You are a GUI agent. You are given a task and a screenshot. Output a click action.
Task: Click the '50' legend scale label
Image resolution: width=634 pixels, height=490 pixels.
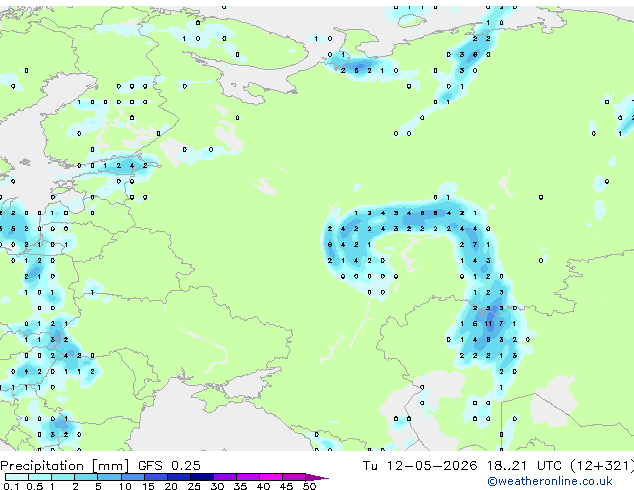pos(309,486)
